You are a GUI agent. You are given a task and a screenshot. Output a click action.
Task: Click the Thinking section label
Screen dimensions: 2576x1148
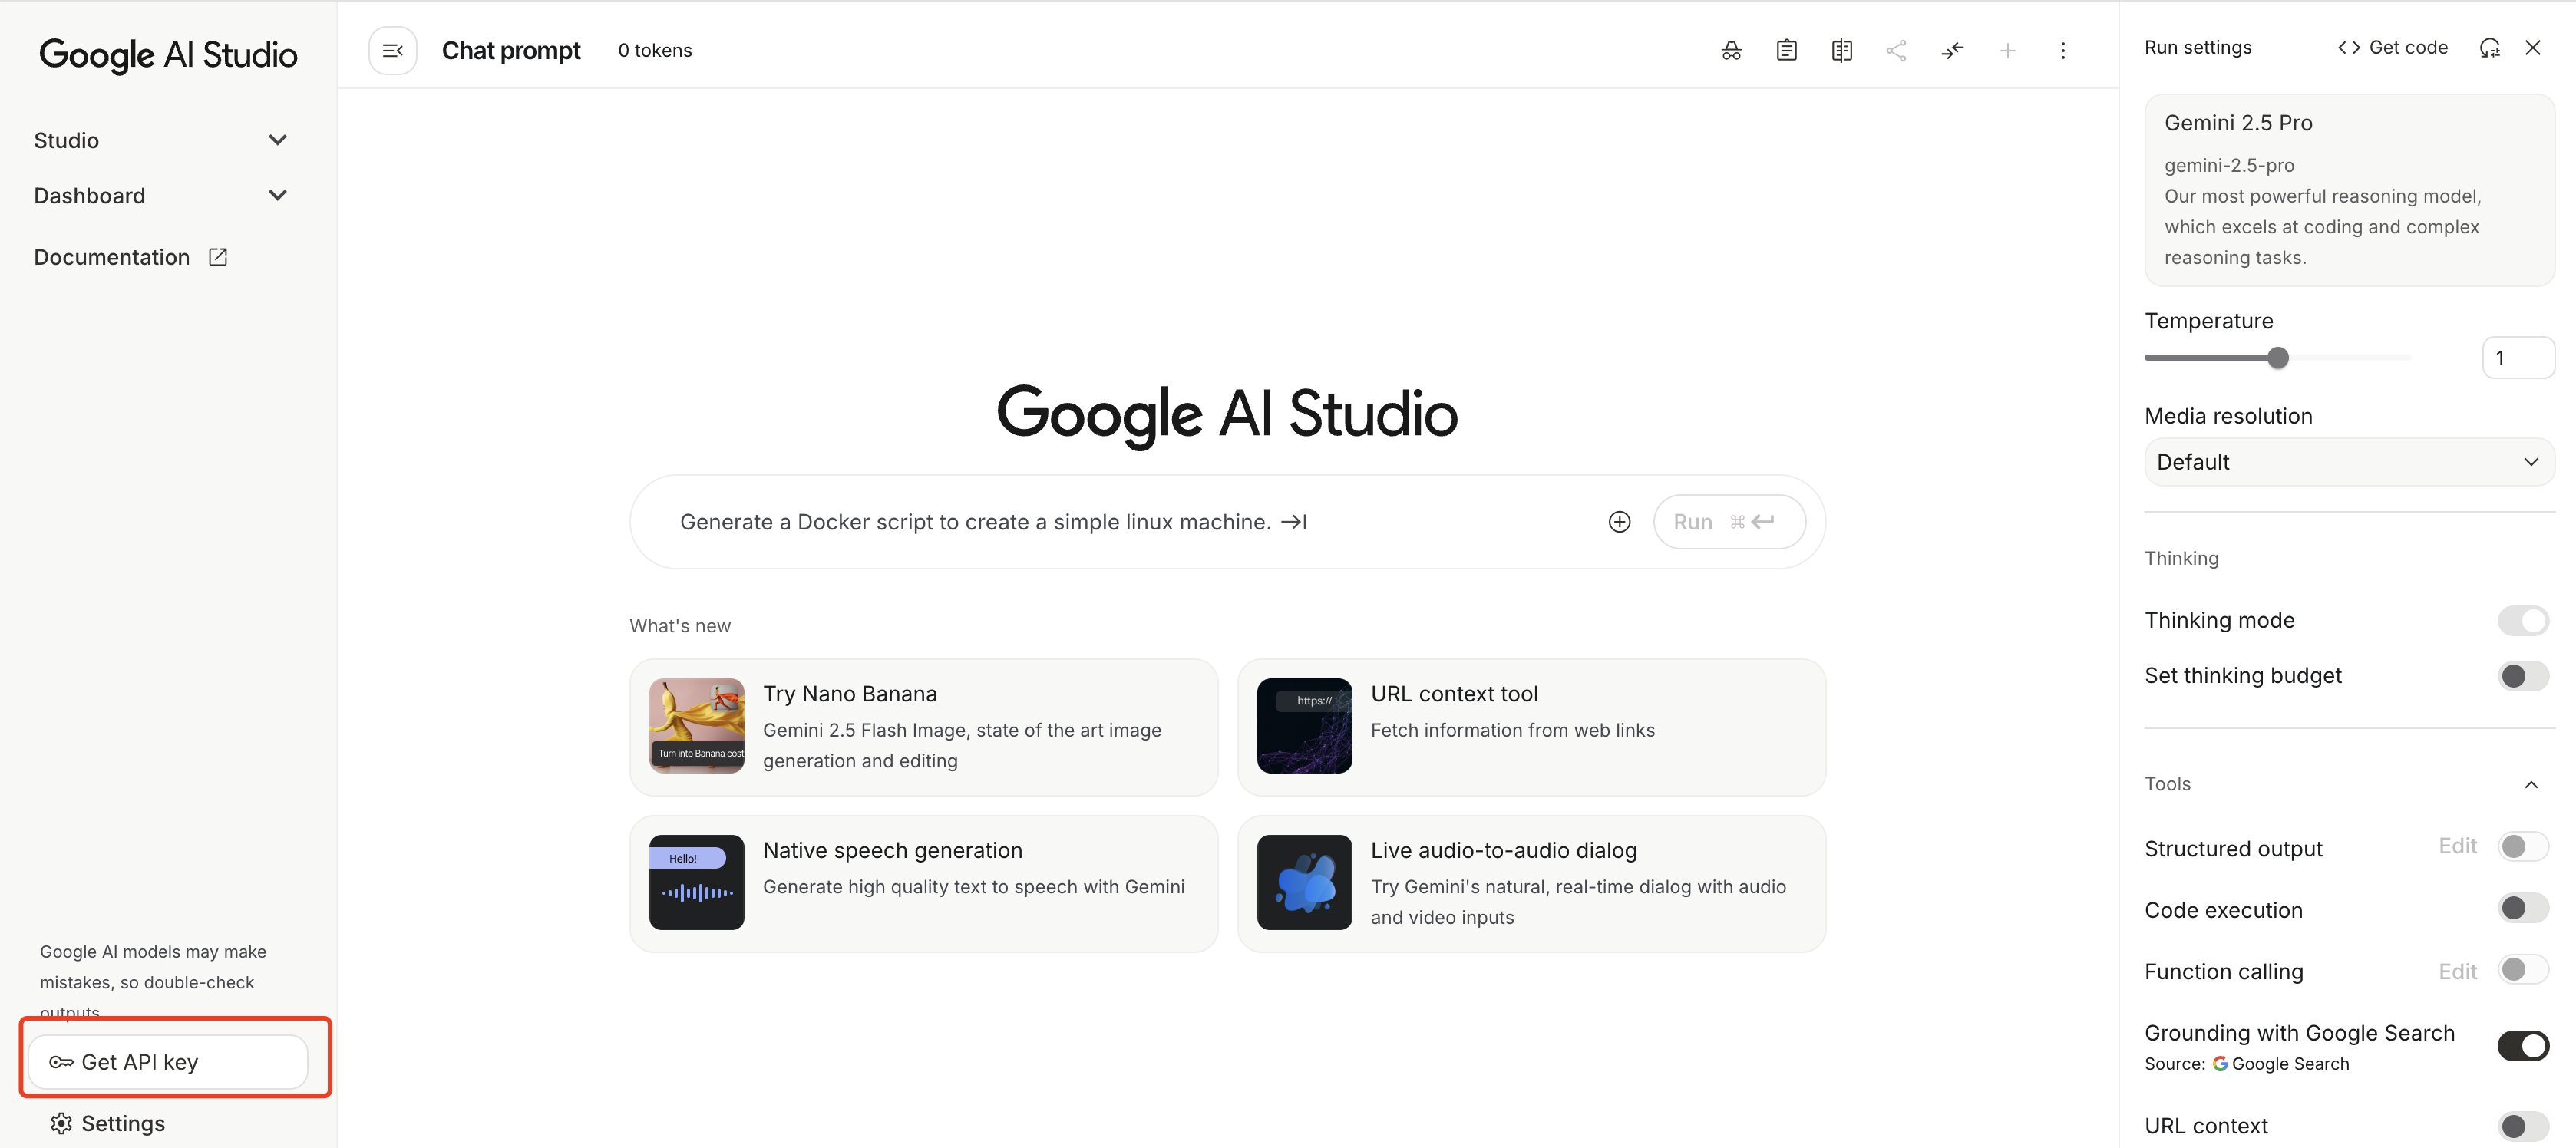(2181, 558)
